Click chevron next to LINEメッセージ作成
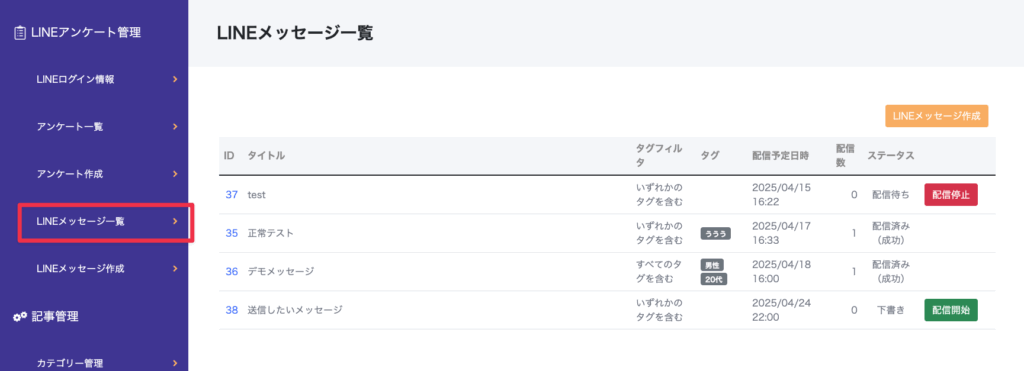The image size is (1024, 371). 175,268
